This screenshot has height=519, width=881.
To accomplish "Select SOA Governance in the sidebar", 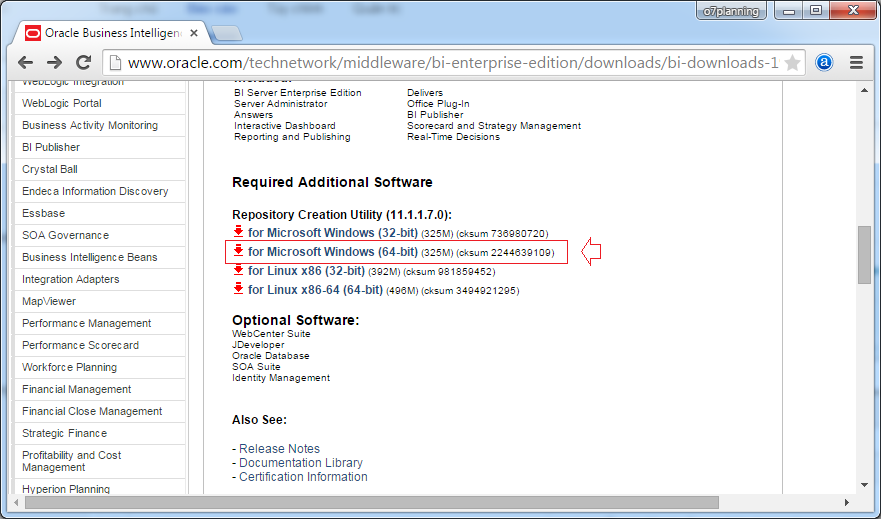I will (x=100, y=235).
